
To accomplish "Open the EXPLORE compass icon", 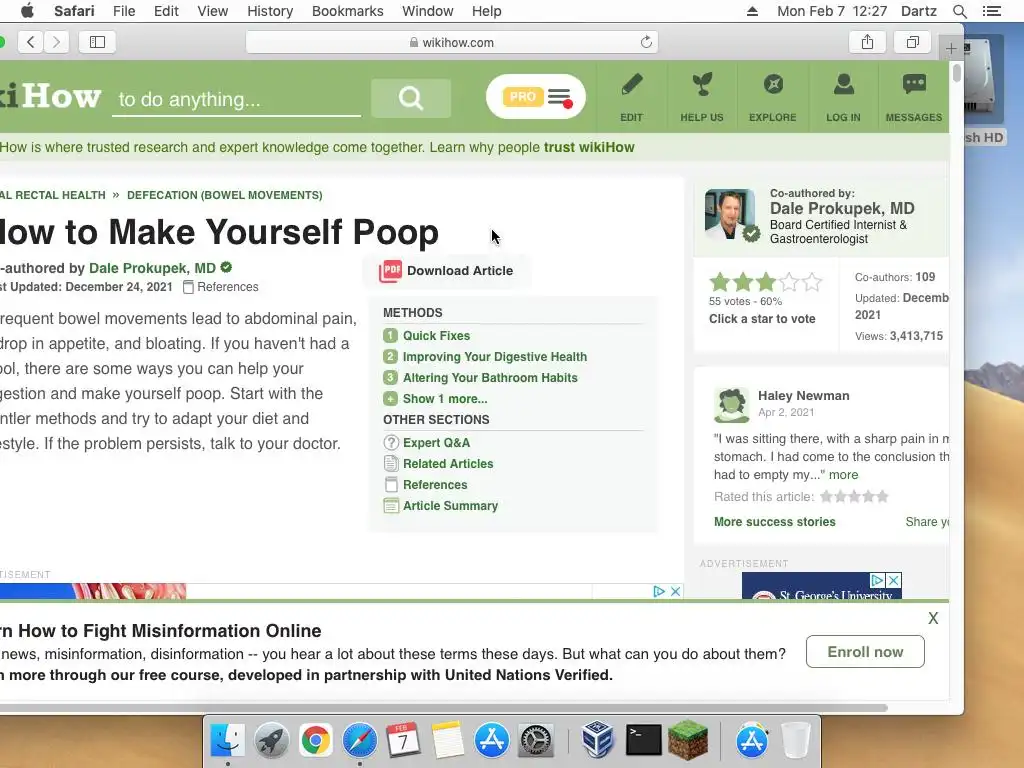I will click(773, 84).
